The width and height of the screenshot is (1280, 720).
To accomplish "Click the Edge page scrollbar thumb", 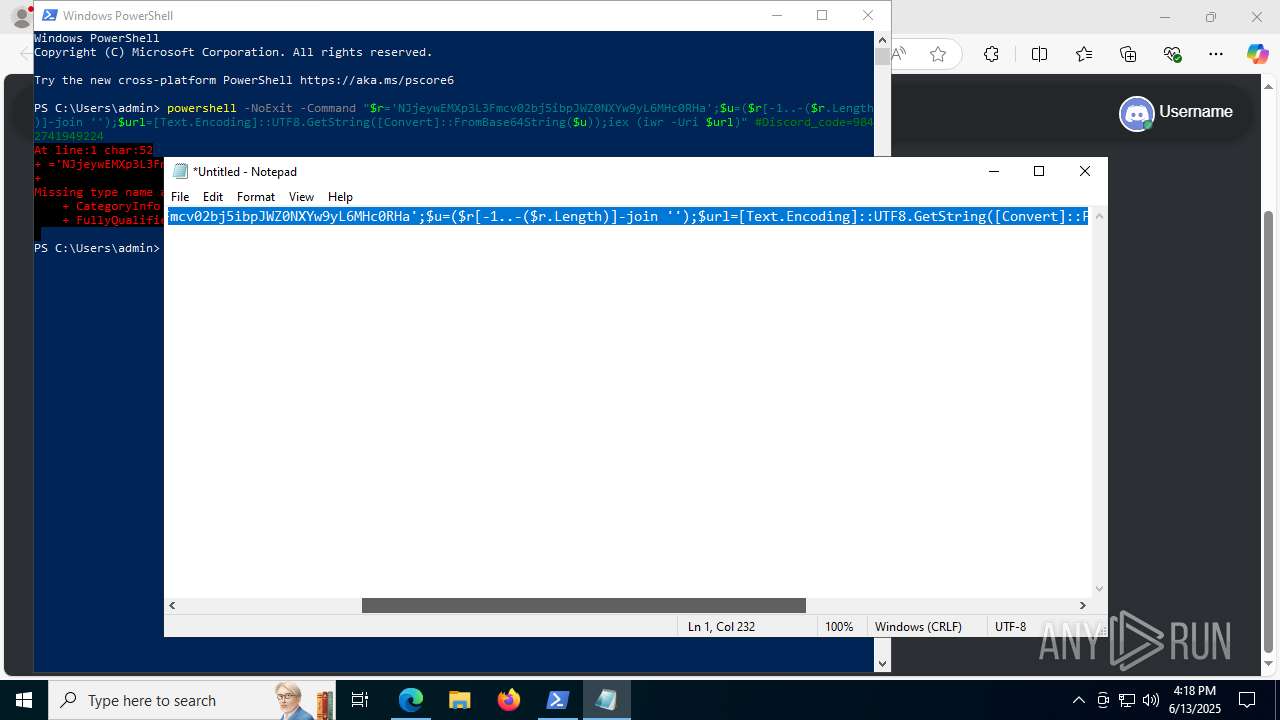I will click(1270, 430).
